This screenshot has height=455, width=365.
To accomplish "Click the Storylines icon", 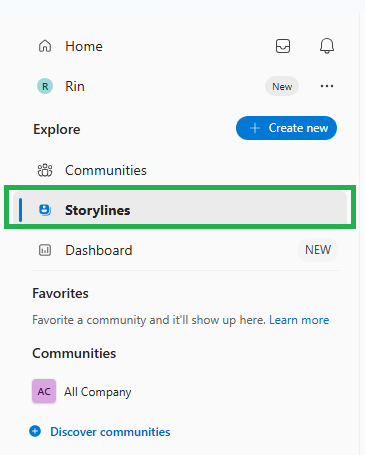I will 45,210.
